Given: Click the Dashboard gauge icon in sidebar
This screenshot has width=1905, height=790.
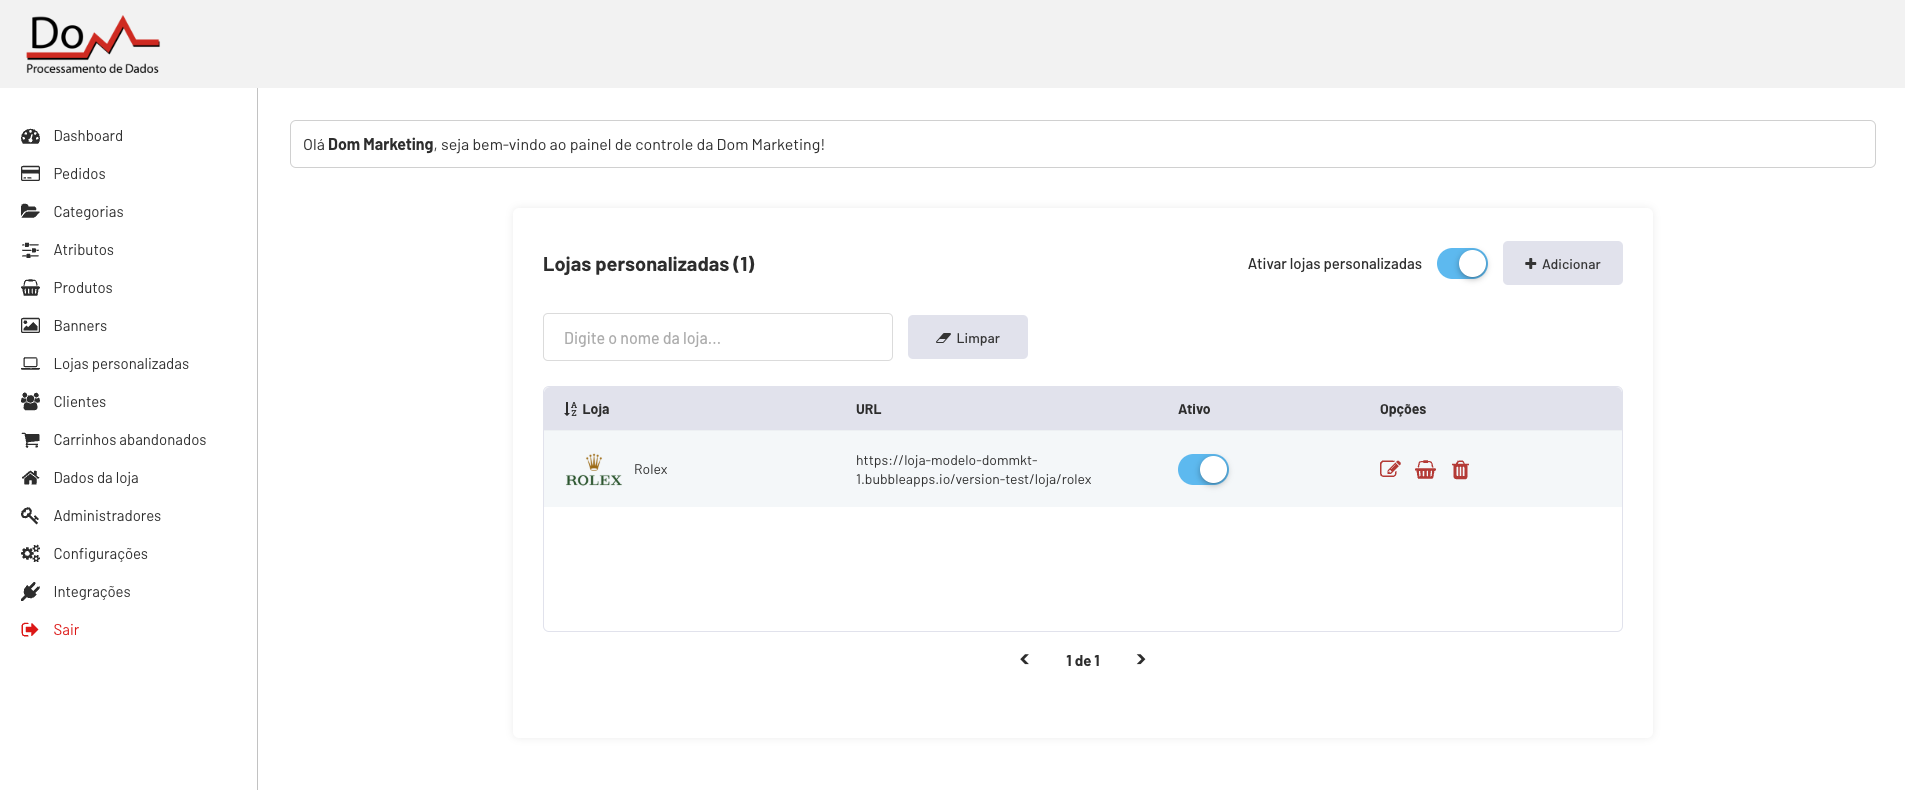Looking at the screenshot, I should [x=31, y=136].
